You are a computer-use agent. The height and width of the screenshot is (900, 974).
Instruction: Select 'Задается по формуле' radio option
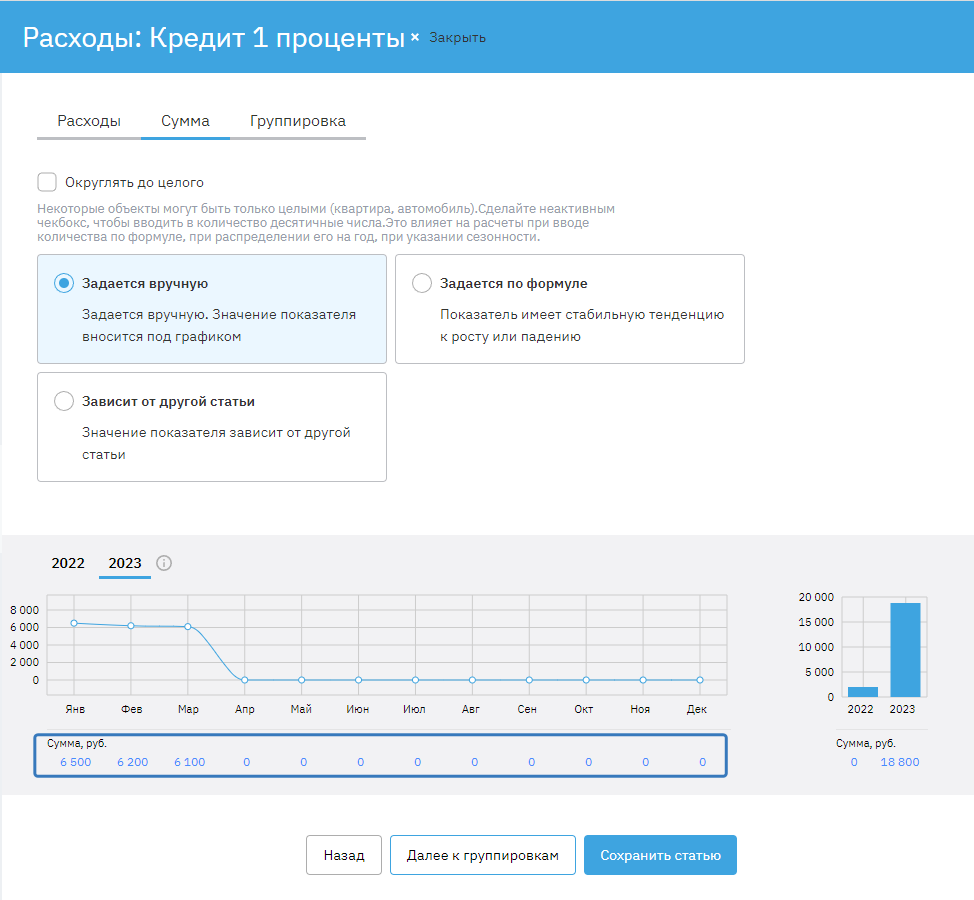coord(422,283)
